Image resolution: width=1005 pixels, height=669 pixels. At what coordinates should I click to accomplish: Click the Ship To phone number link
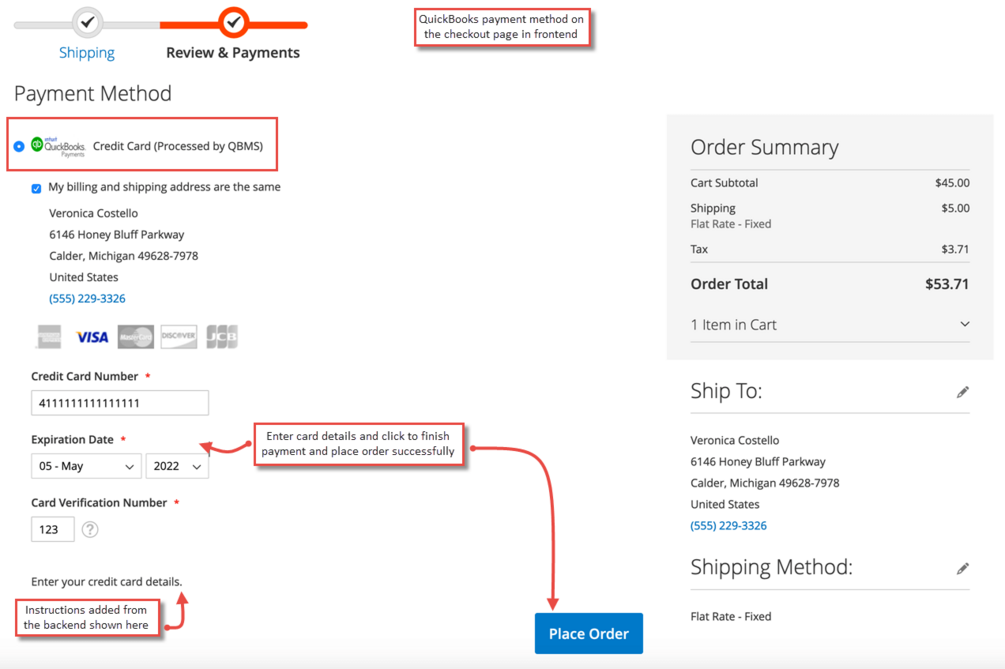click(728, 525)
